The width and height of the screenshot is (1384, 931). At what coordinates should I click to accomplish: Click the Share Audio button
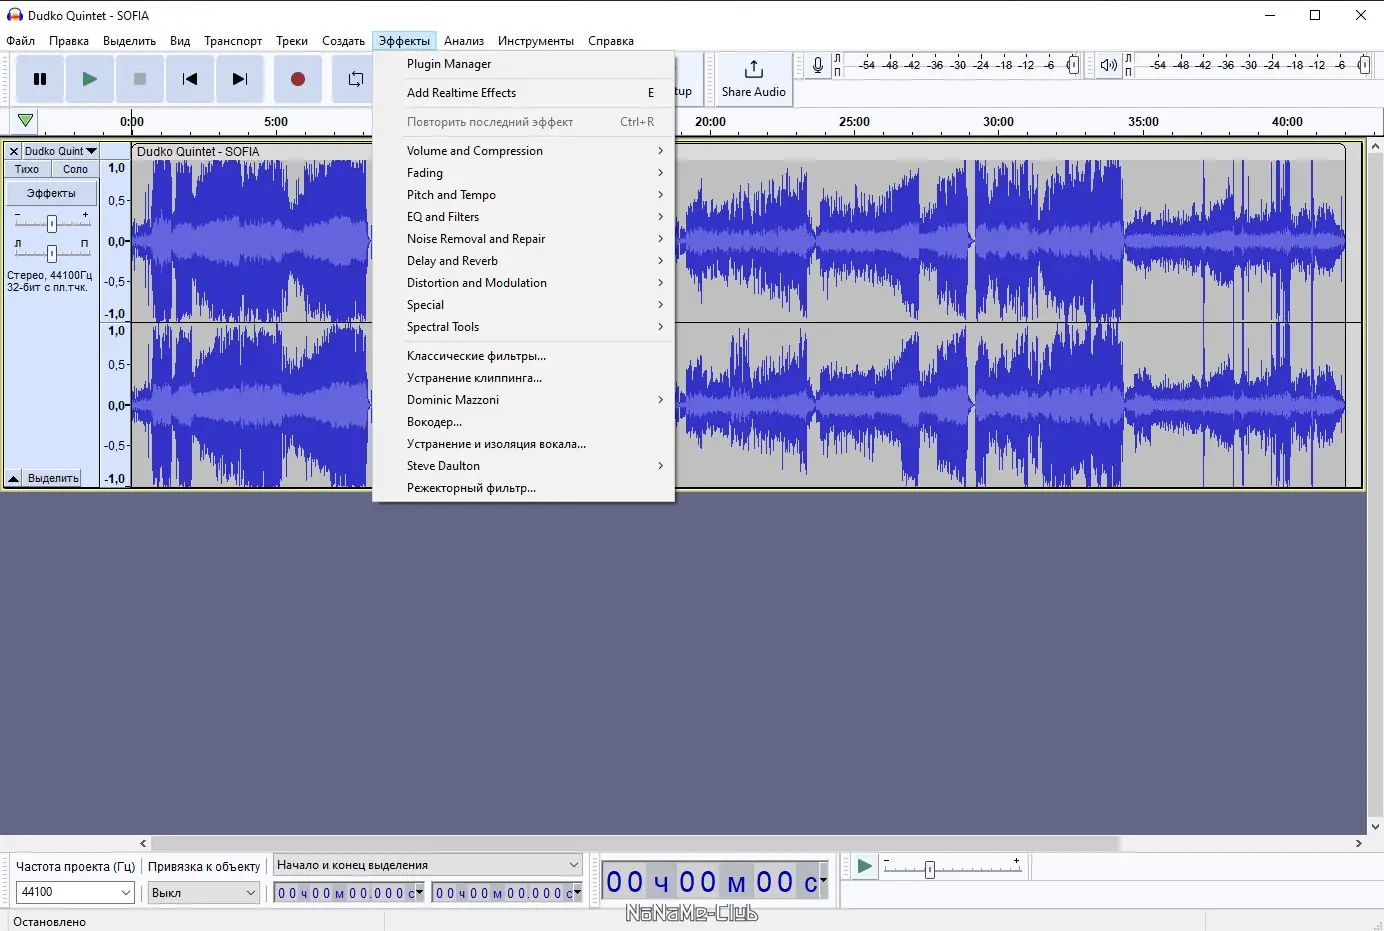(x=753, y=79)
